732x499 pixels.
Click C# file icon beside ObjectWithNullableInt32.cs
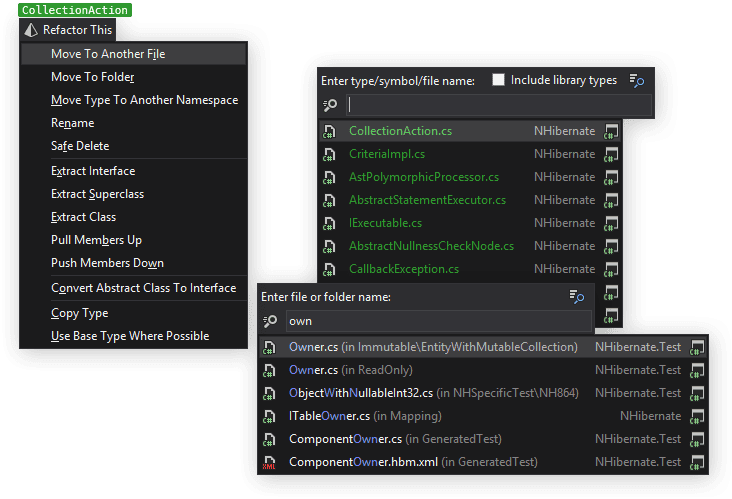269,394
